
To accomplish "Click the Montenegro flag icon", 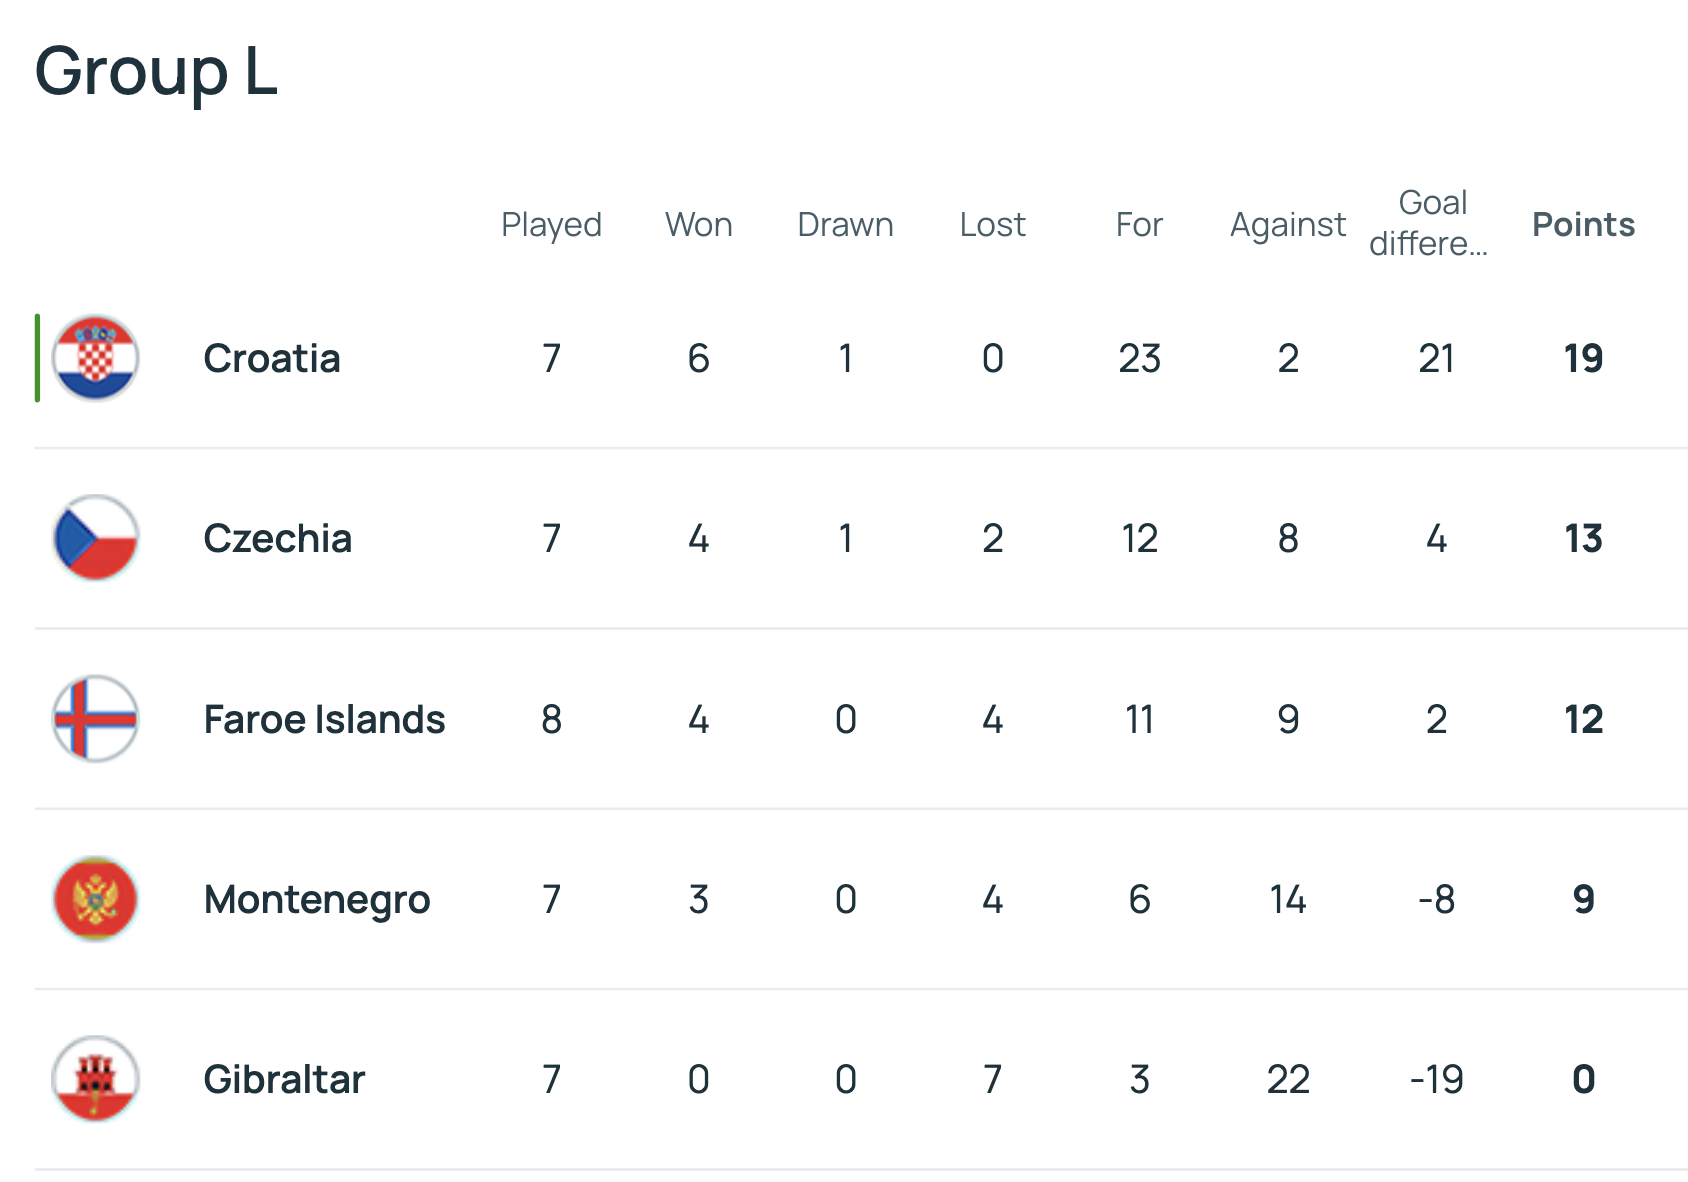I will (x=95, y=899).
